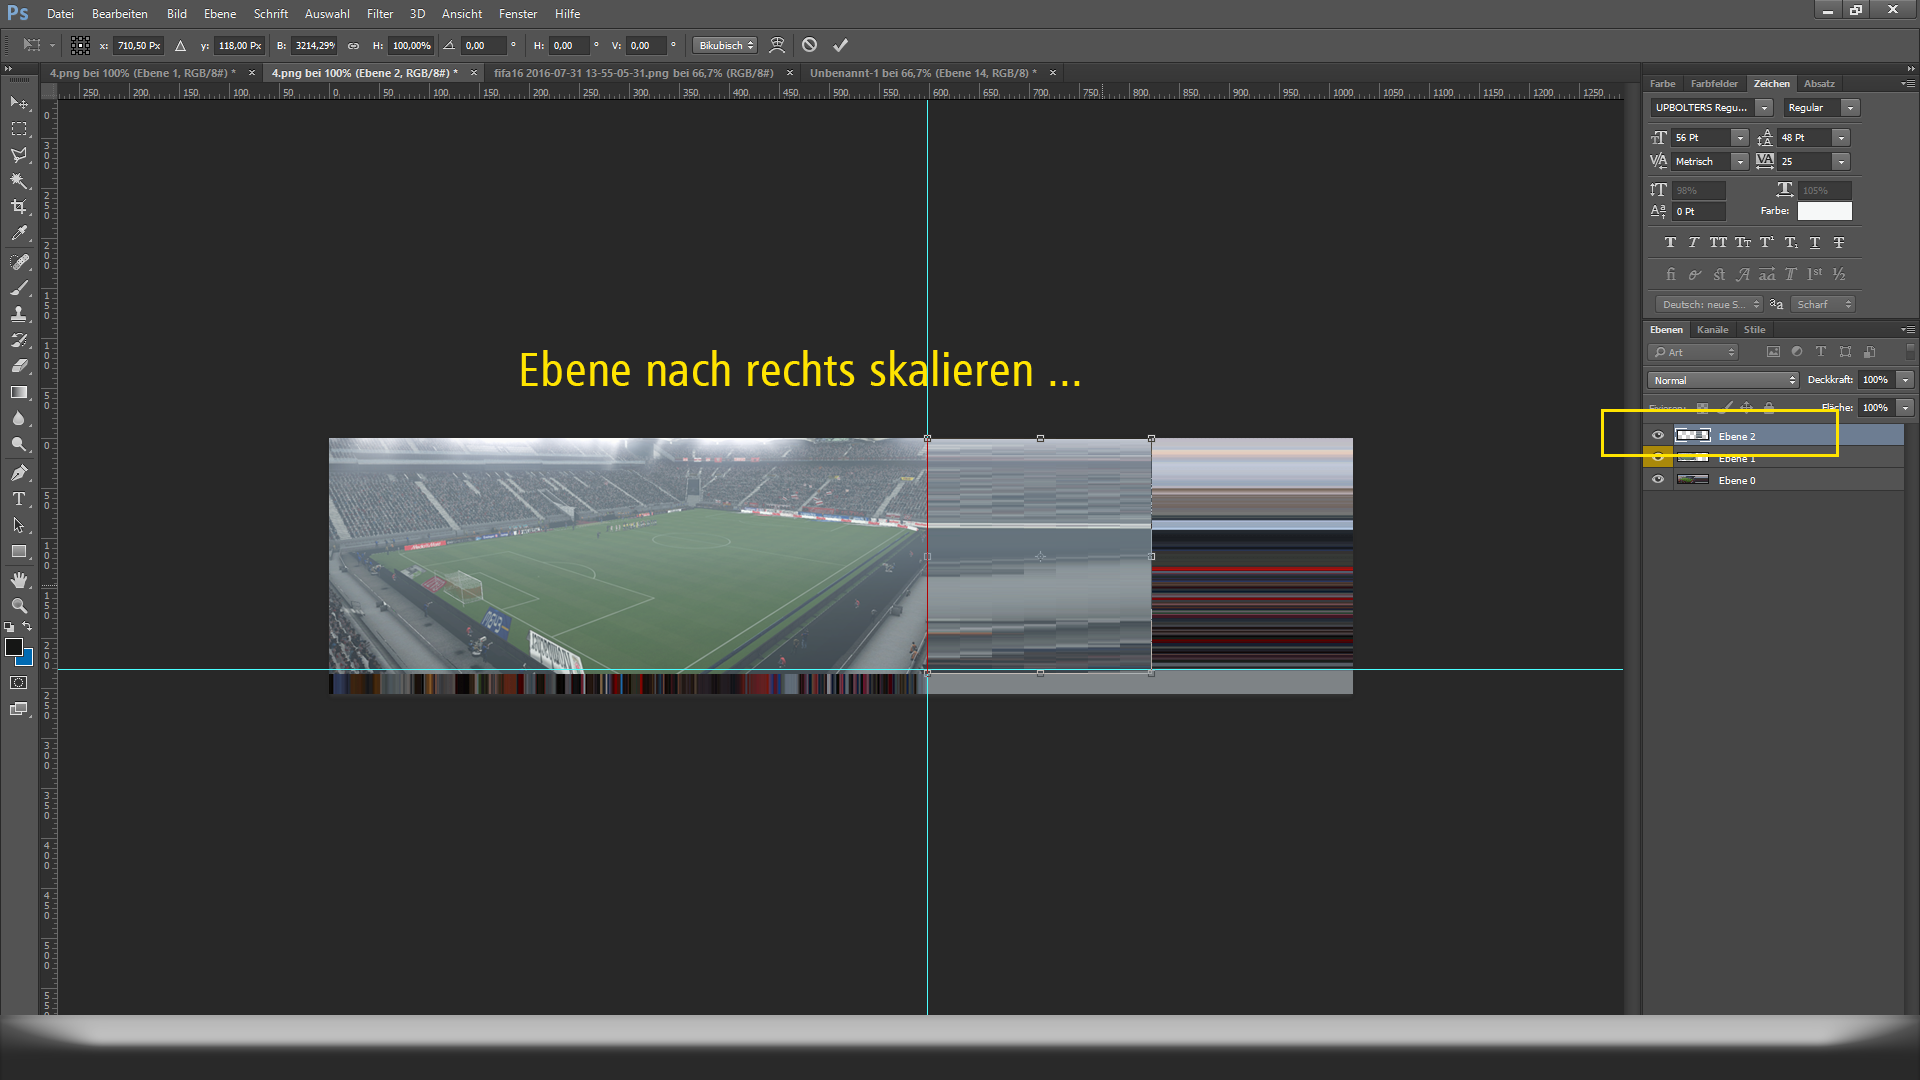The height and width of the screenshot is (1080, 1920).
Task: Switch to warp transform mode
Action: point(777,45)
